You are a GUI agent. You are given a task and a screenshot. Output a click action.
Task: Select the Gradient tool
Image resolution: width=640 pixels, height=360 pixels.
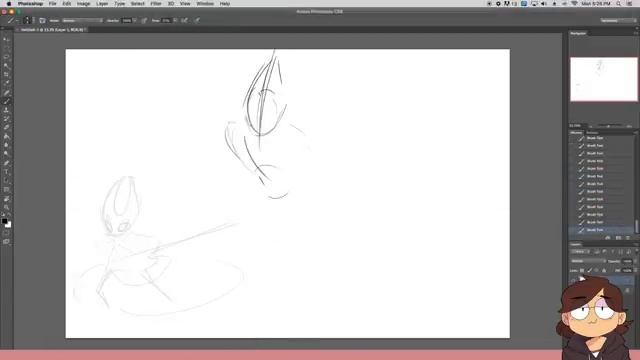coord(6,136)
